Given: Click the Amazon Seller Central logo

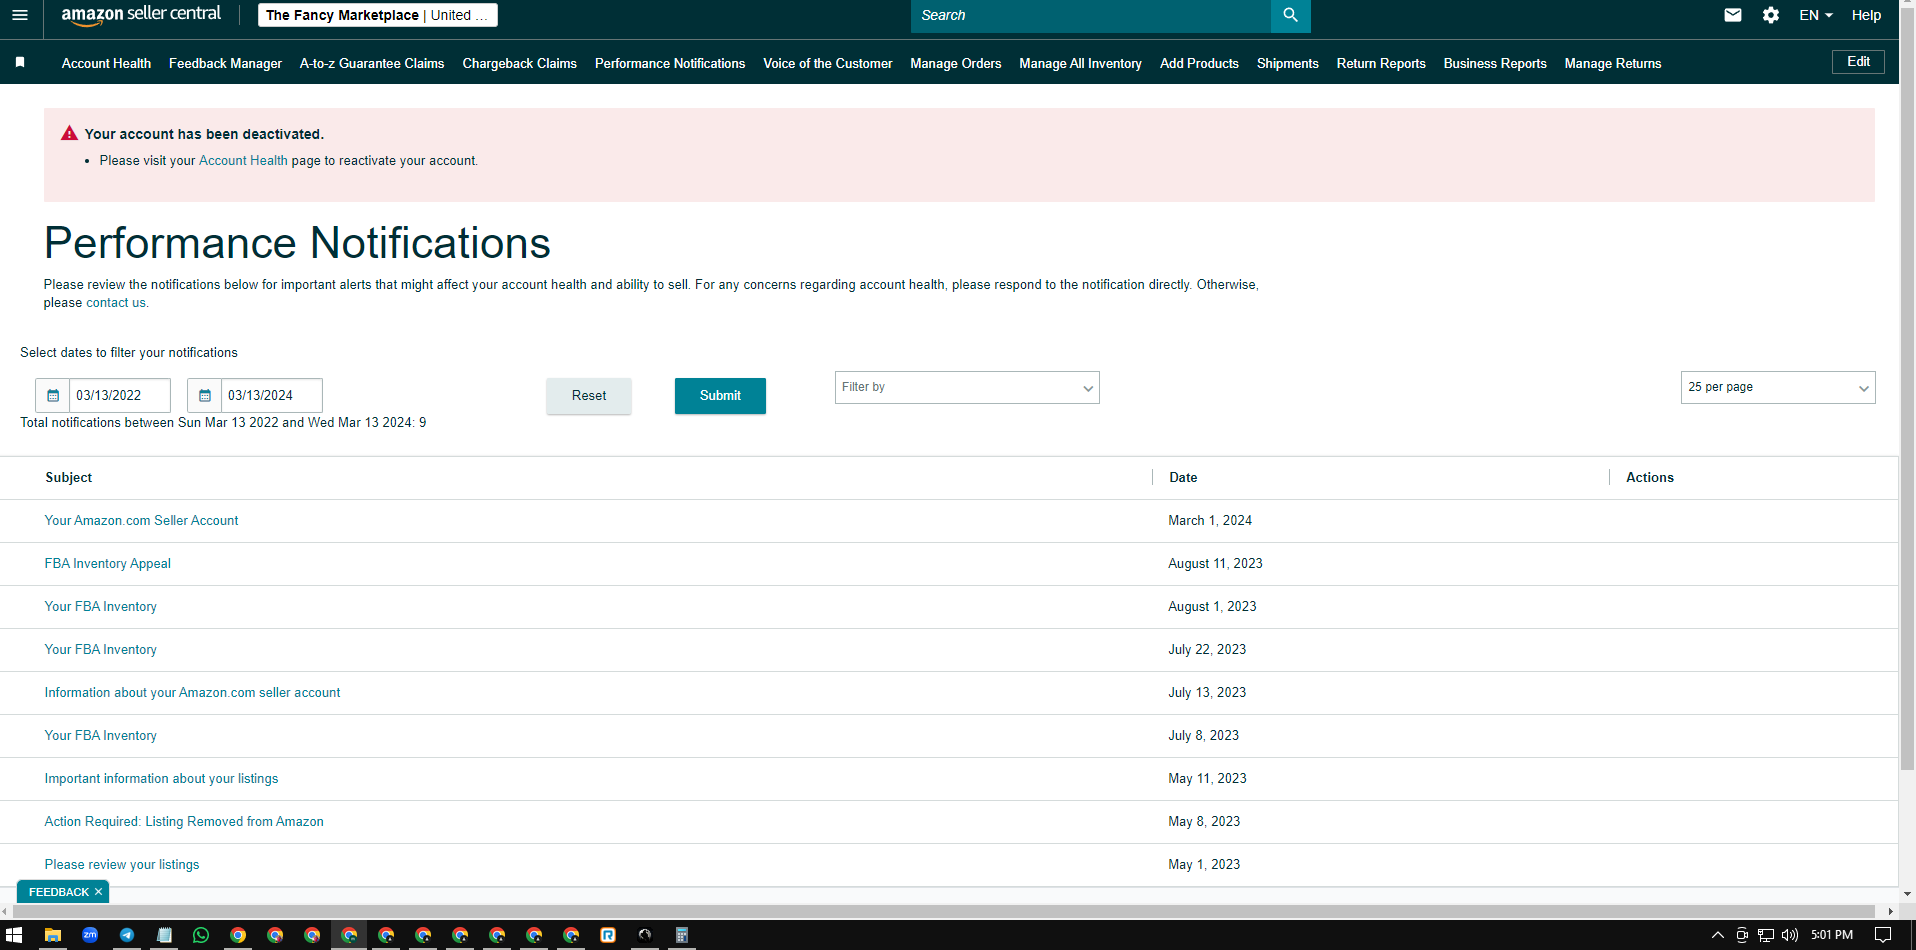Looking at the screenshot, I should point(141,15).
